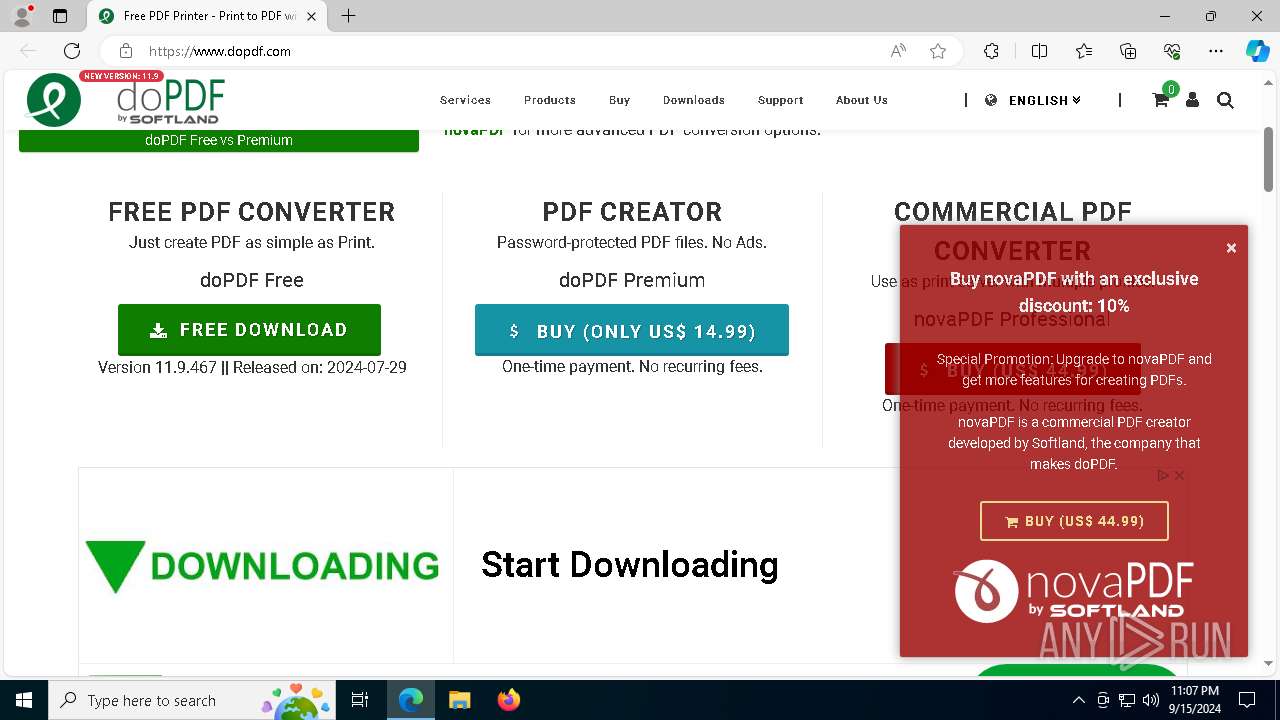Click the browser Refresh button
This screenshot has height=720, width=1280.
72,51
